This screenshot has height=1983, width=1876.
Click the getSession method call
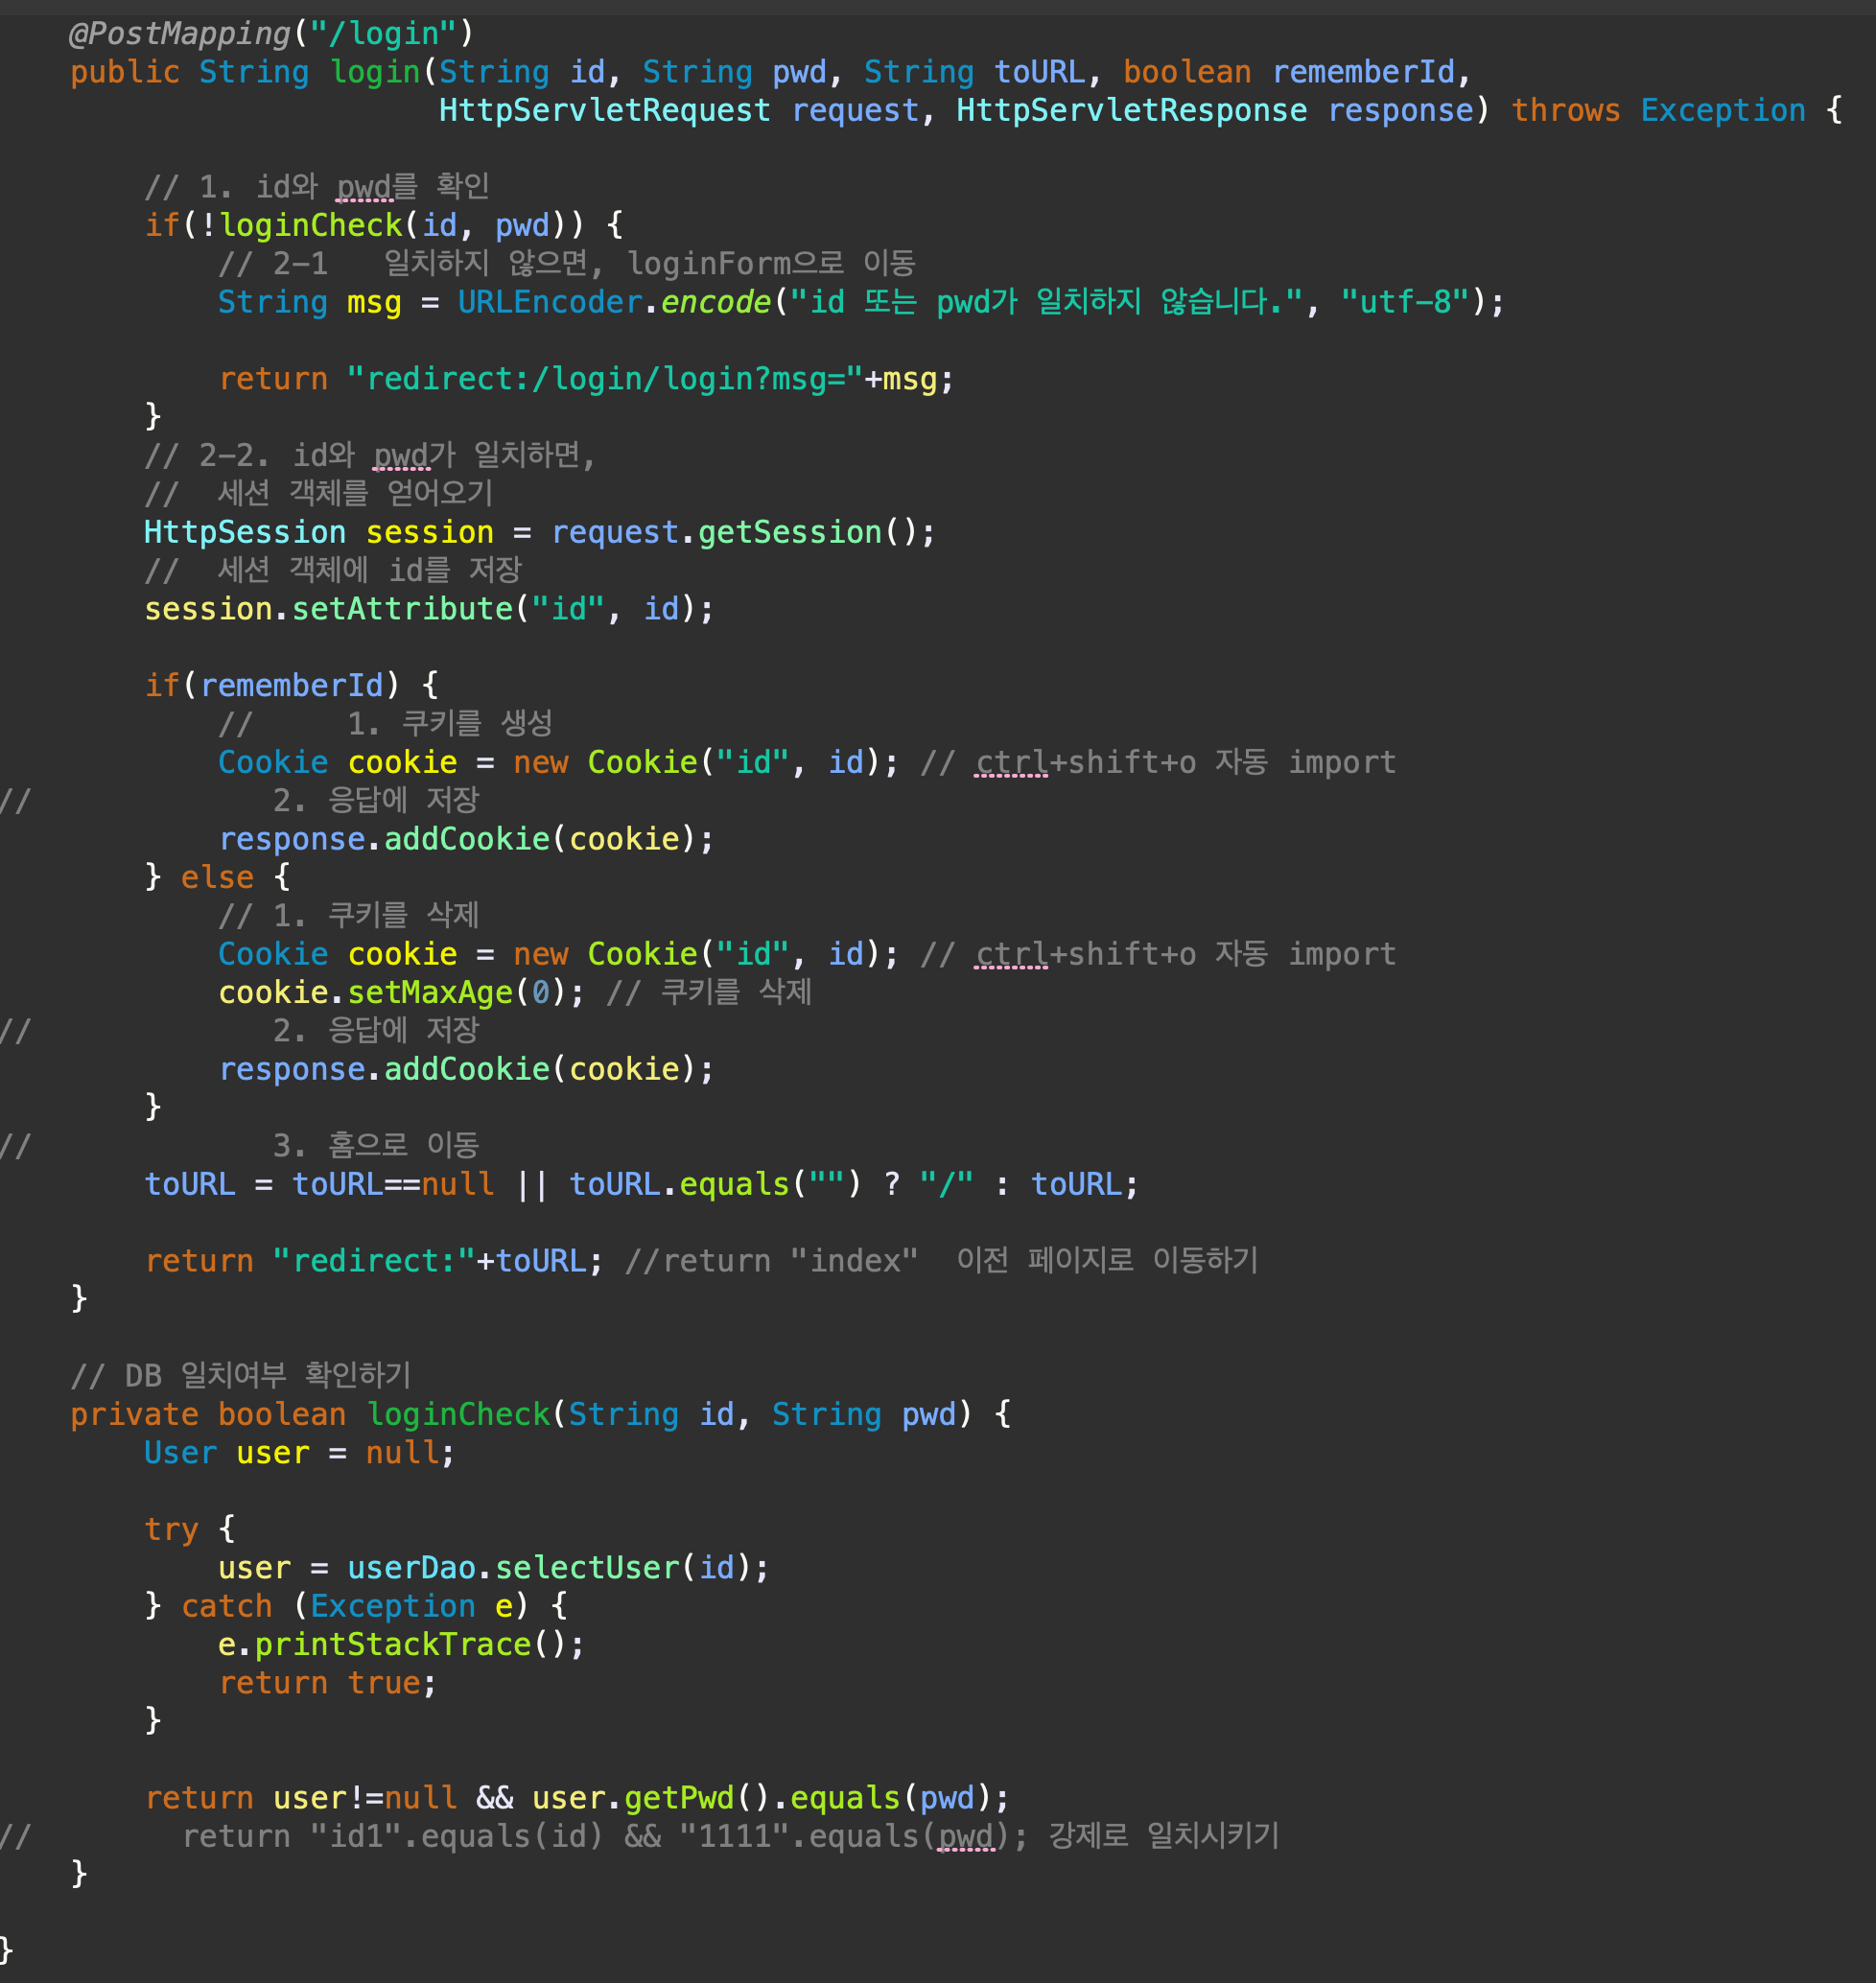tap(789, 532)
